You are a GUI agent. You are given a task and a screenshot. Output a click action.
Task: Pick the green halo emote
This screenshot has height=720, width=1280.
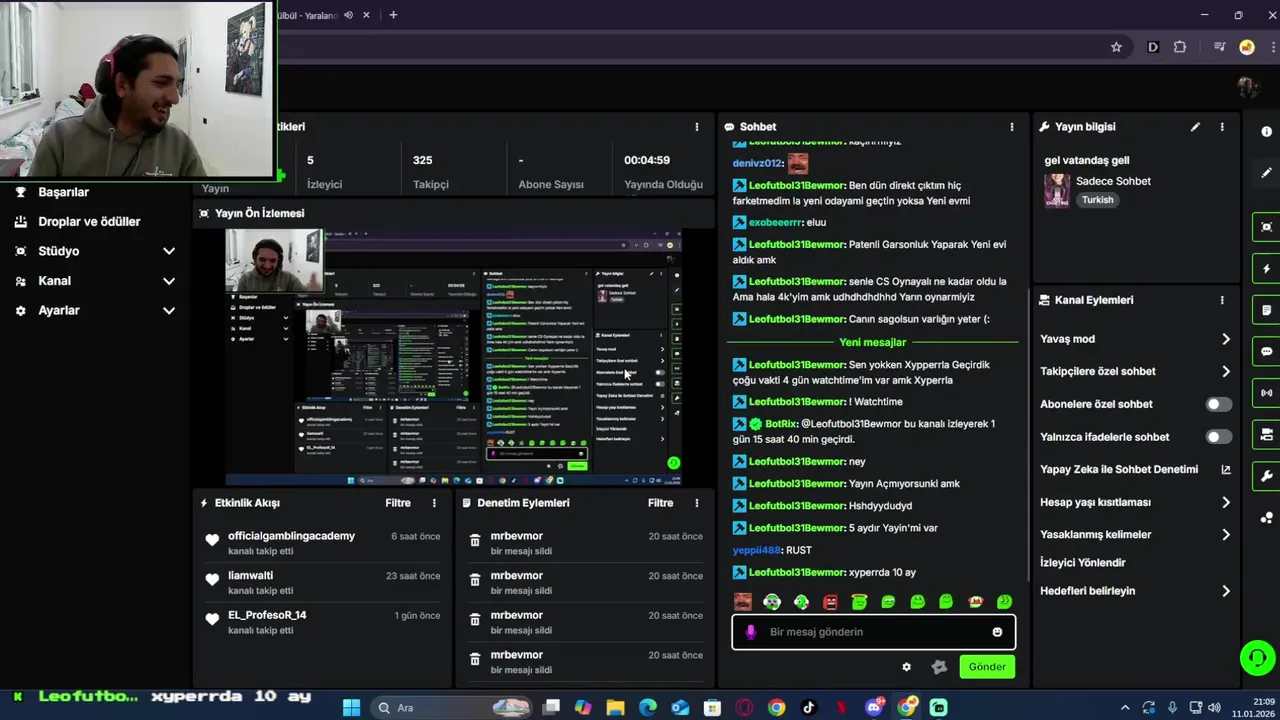point(859,602)
